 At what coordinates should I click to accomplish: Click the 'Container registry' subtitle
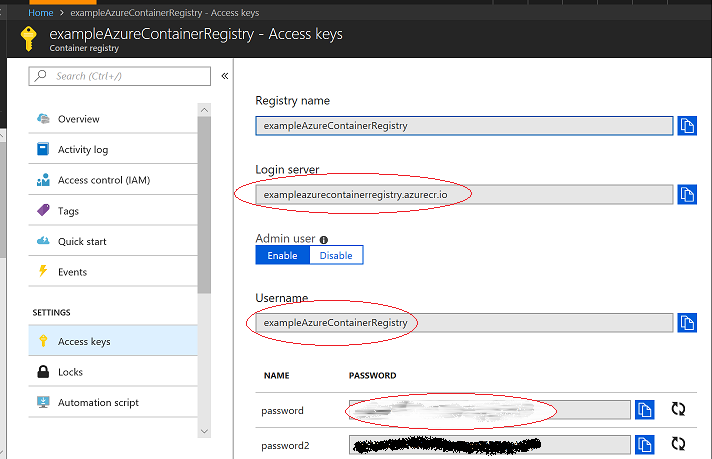coord(84,48)
